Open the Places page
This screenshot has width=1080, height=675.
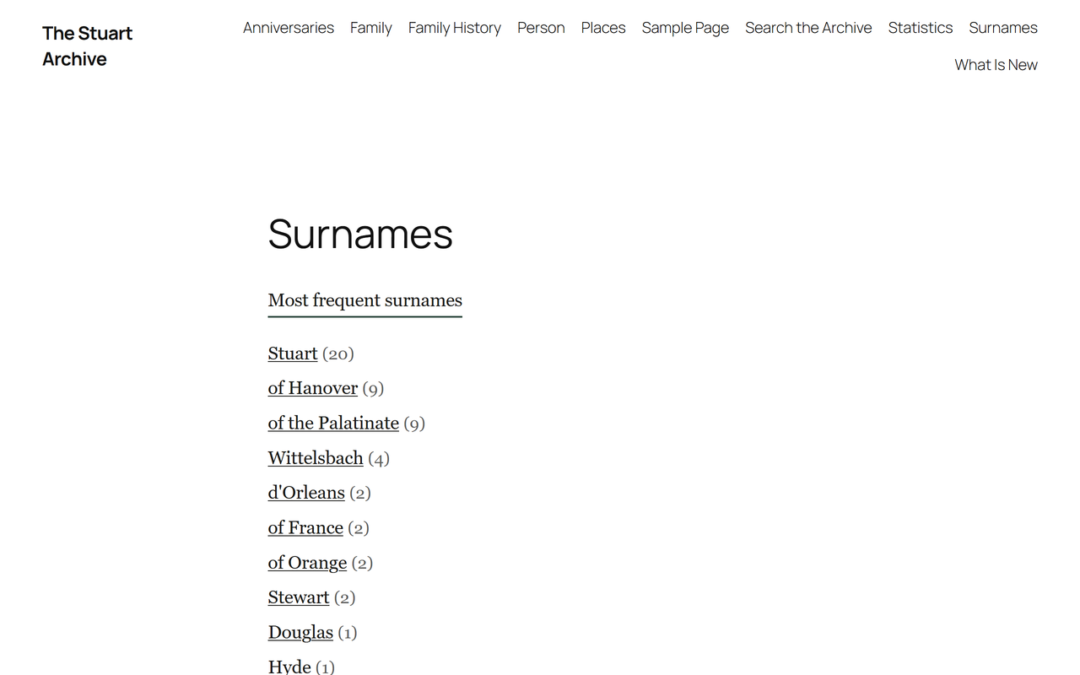tap(603, 28)
